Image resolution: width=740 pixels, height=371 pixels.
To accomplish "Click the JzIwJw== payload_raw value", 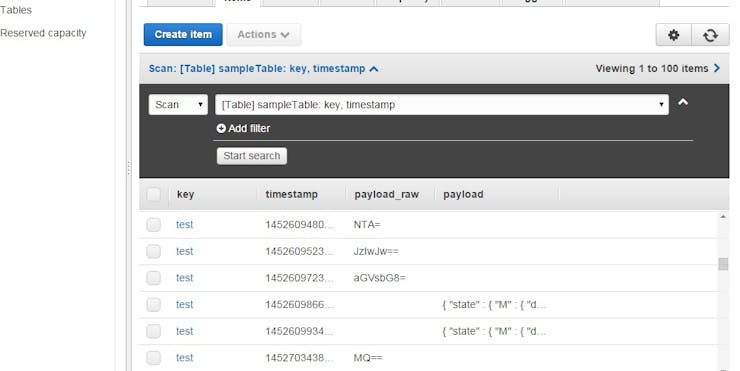I will pos(376,252).
